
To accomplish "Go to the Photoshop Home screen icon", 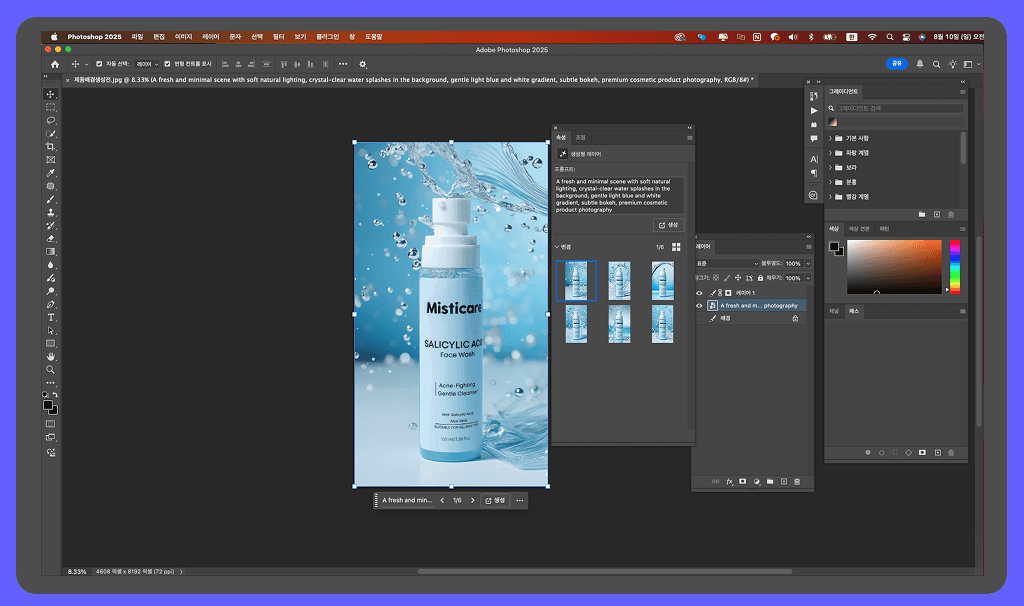I will [x=55, y=64].
